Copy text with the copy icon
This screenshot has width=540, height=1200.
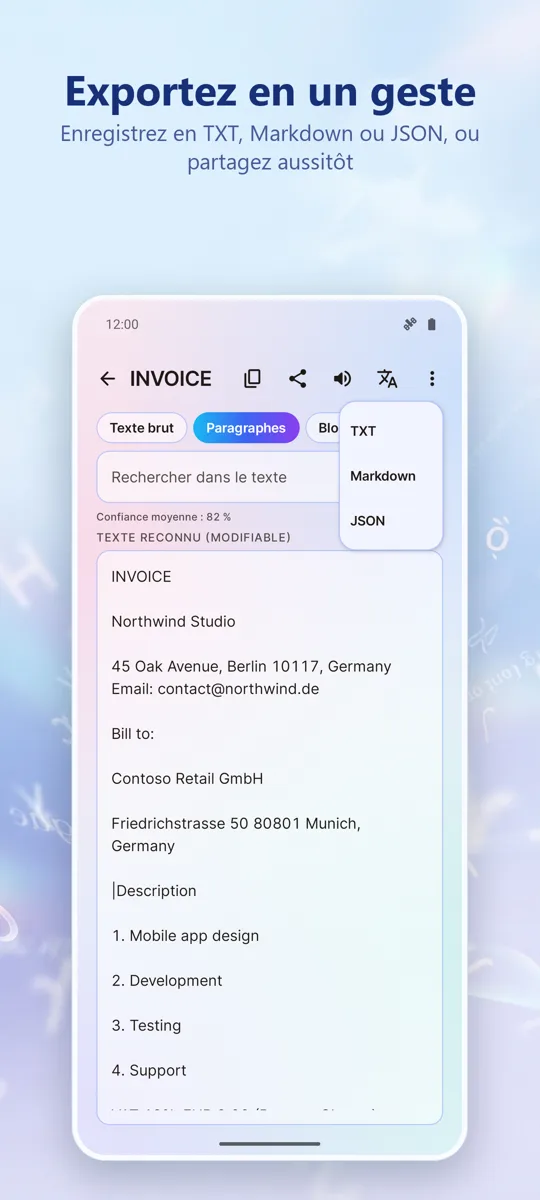pos(252,379)
